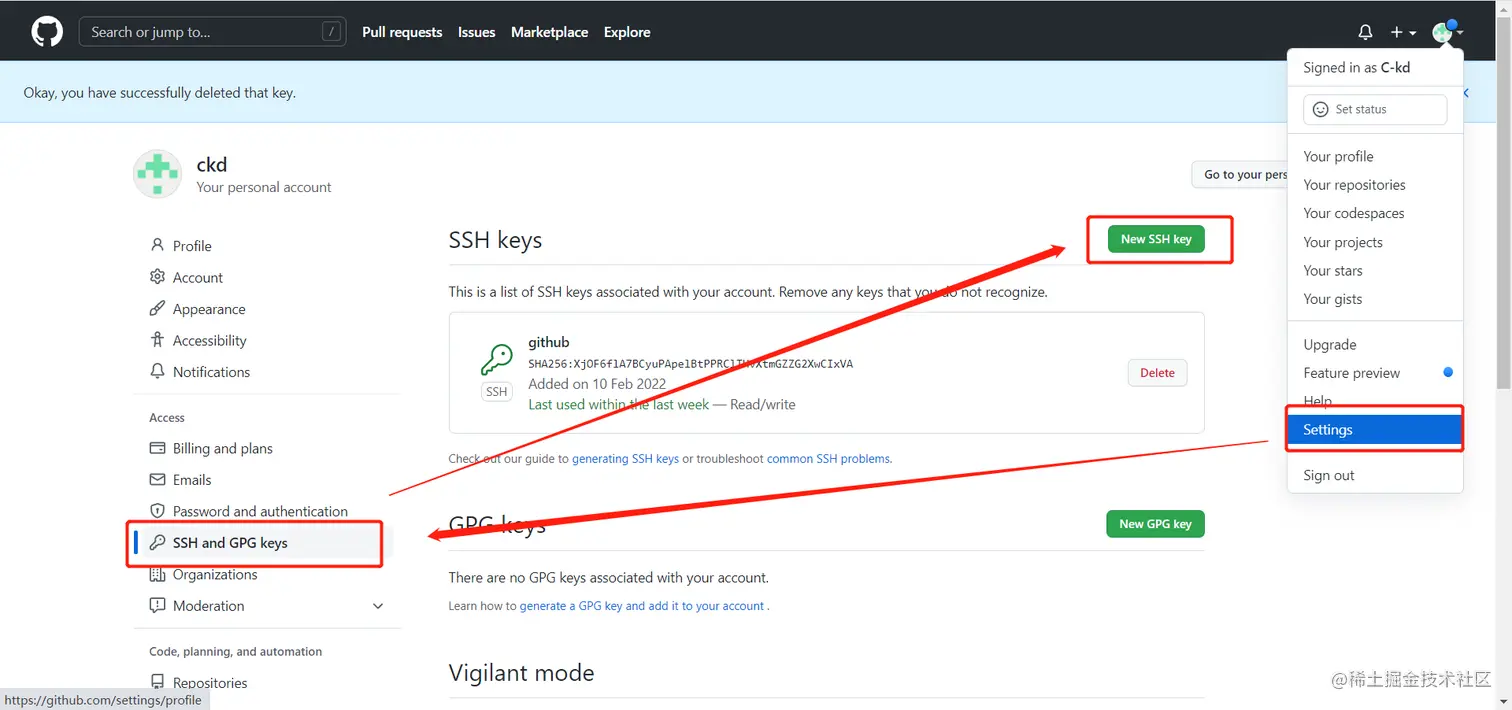
Task: Click the 'Added on 10 Feb 2022' text
Action: coord(597,384)
